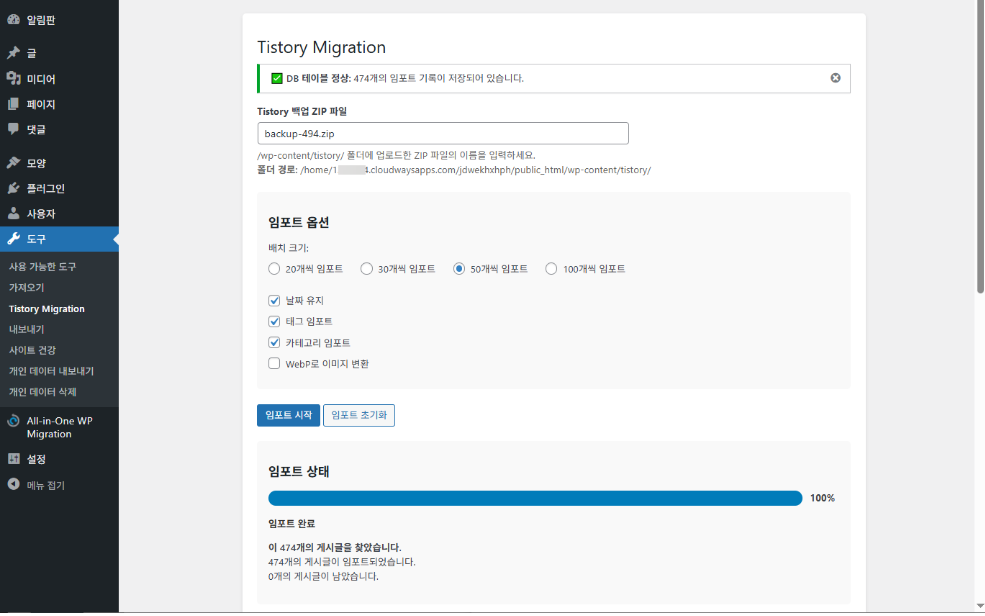Click the 글 pushpin icon
Image resolution: width=985 pixels, height=616 pixels.
(13, 53)
